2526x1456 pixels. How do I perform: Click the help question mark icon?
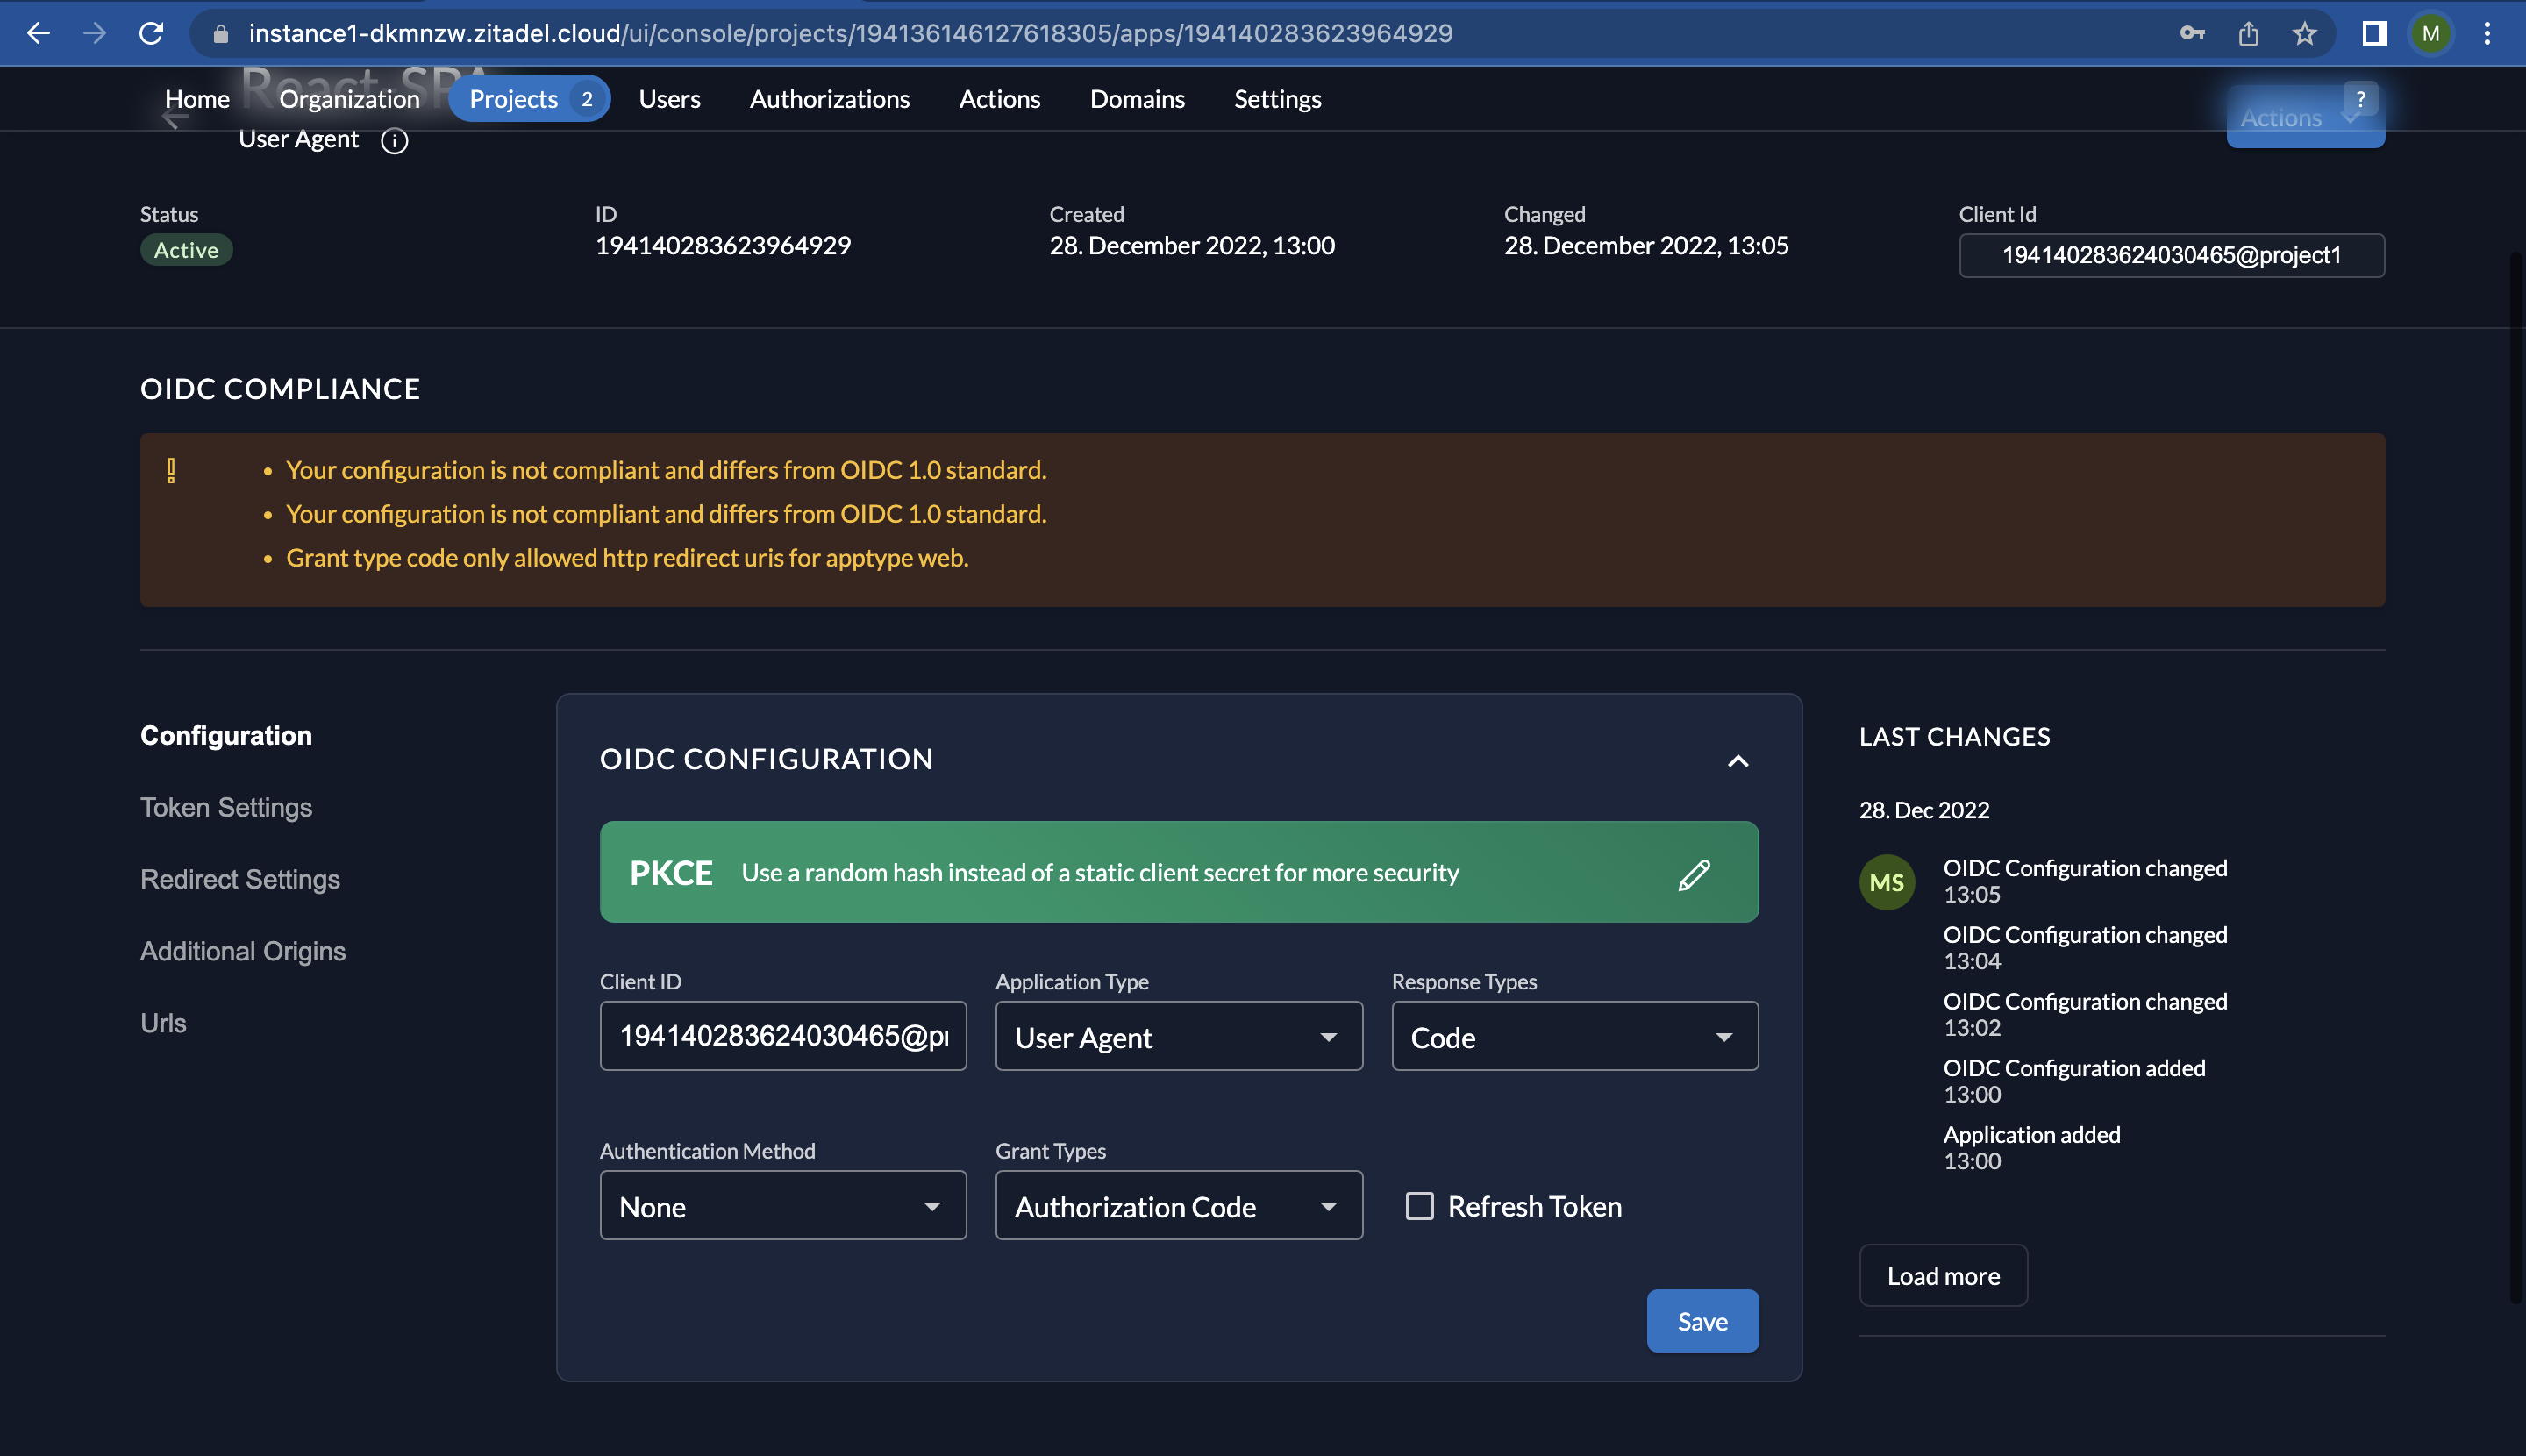(x=2360, y=99)
